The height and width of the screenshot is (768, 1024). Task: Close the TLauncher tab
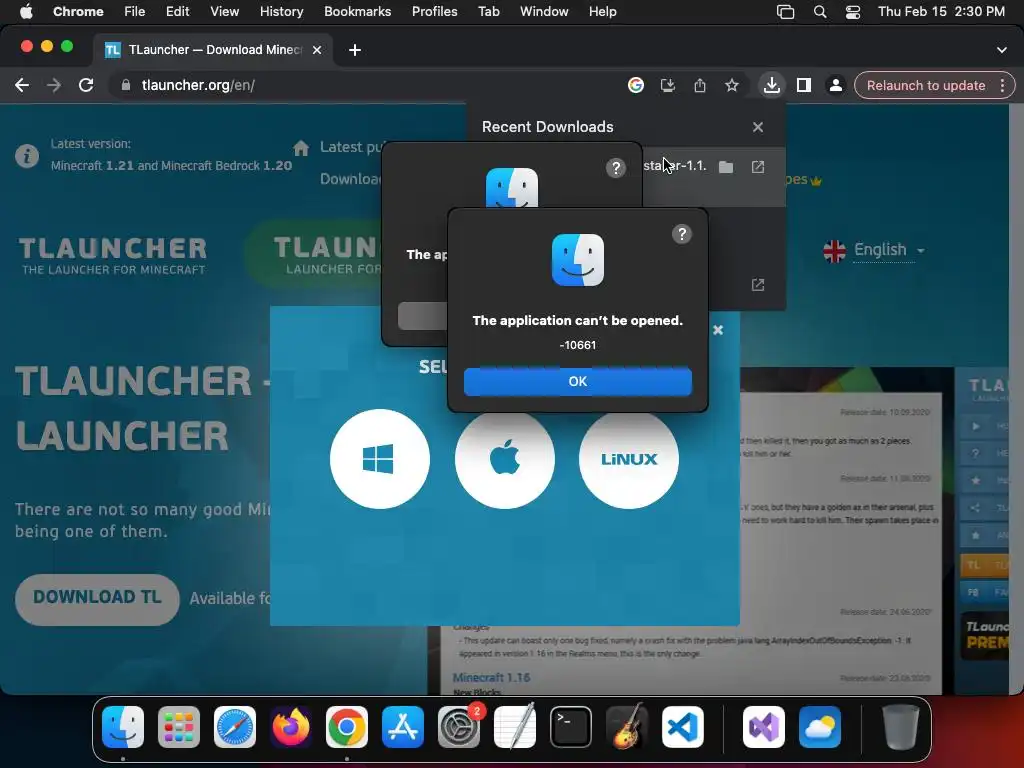(317, 50)
